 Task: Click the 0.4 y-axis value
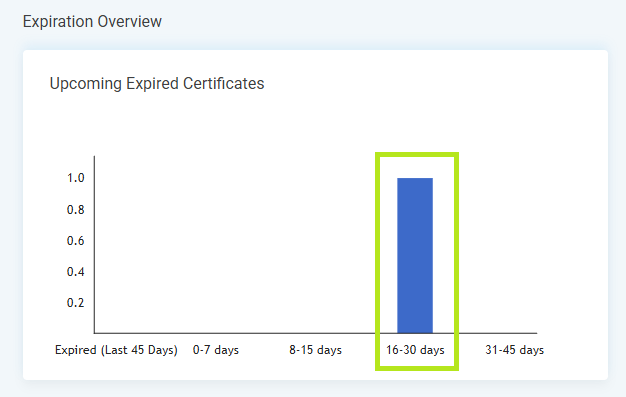click(75, 272)
